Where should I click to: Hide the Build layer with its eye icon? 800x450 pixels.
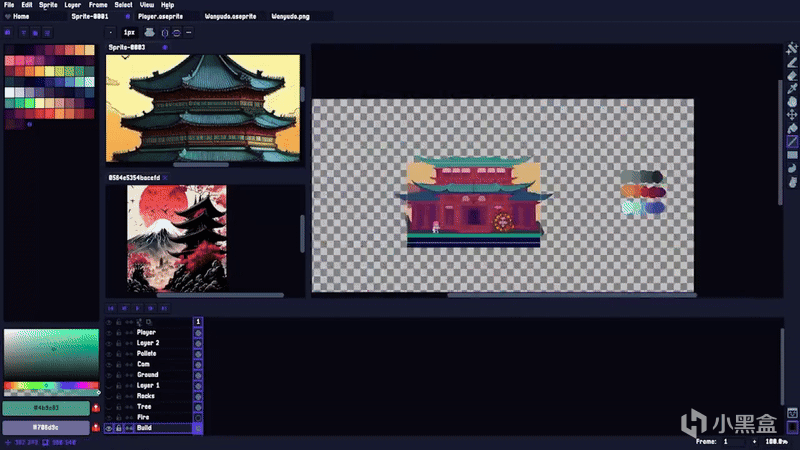point(109,428)
